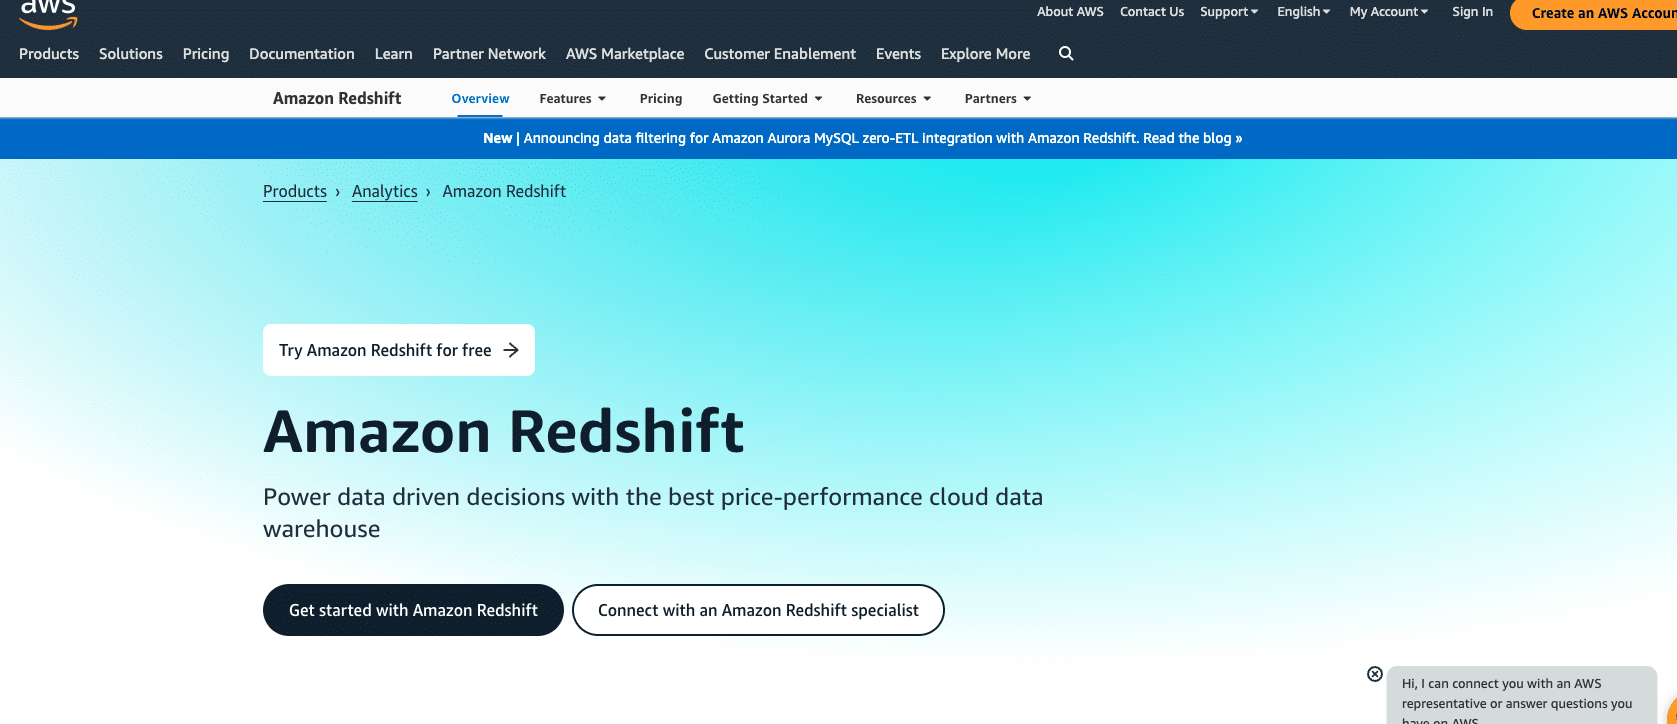
Task: Open the Read the blog announcement link
Action: pyautogui.click(x=1192, y=139)
